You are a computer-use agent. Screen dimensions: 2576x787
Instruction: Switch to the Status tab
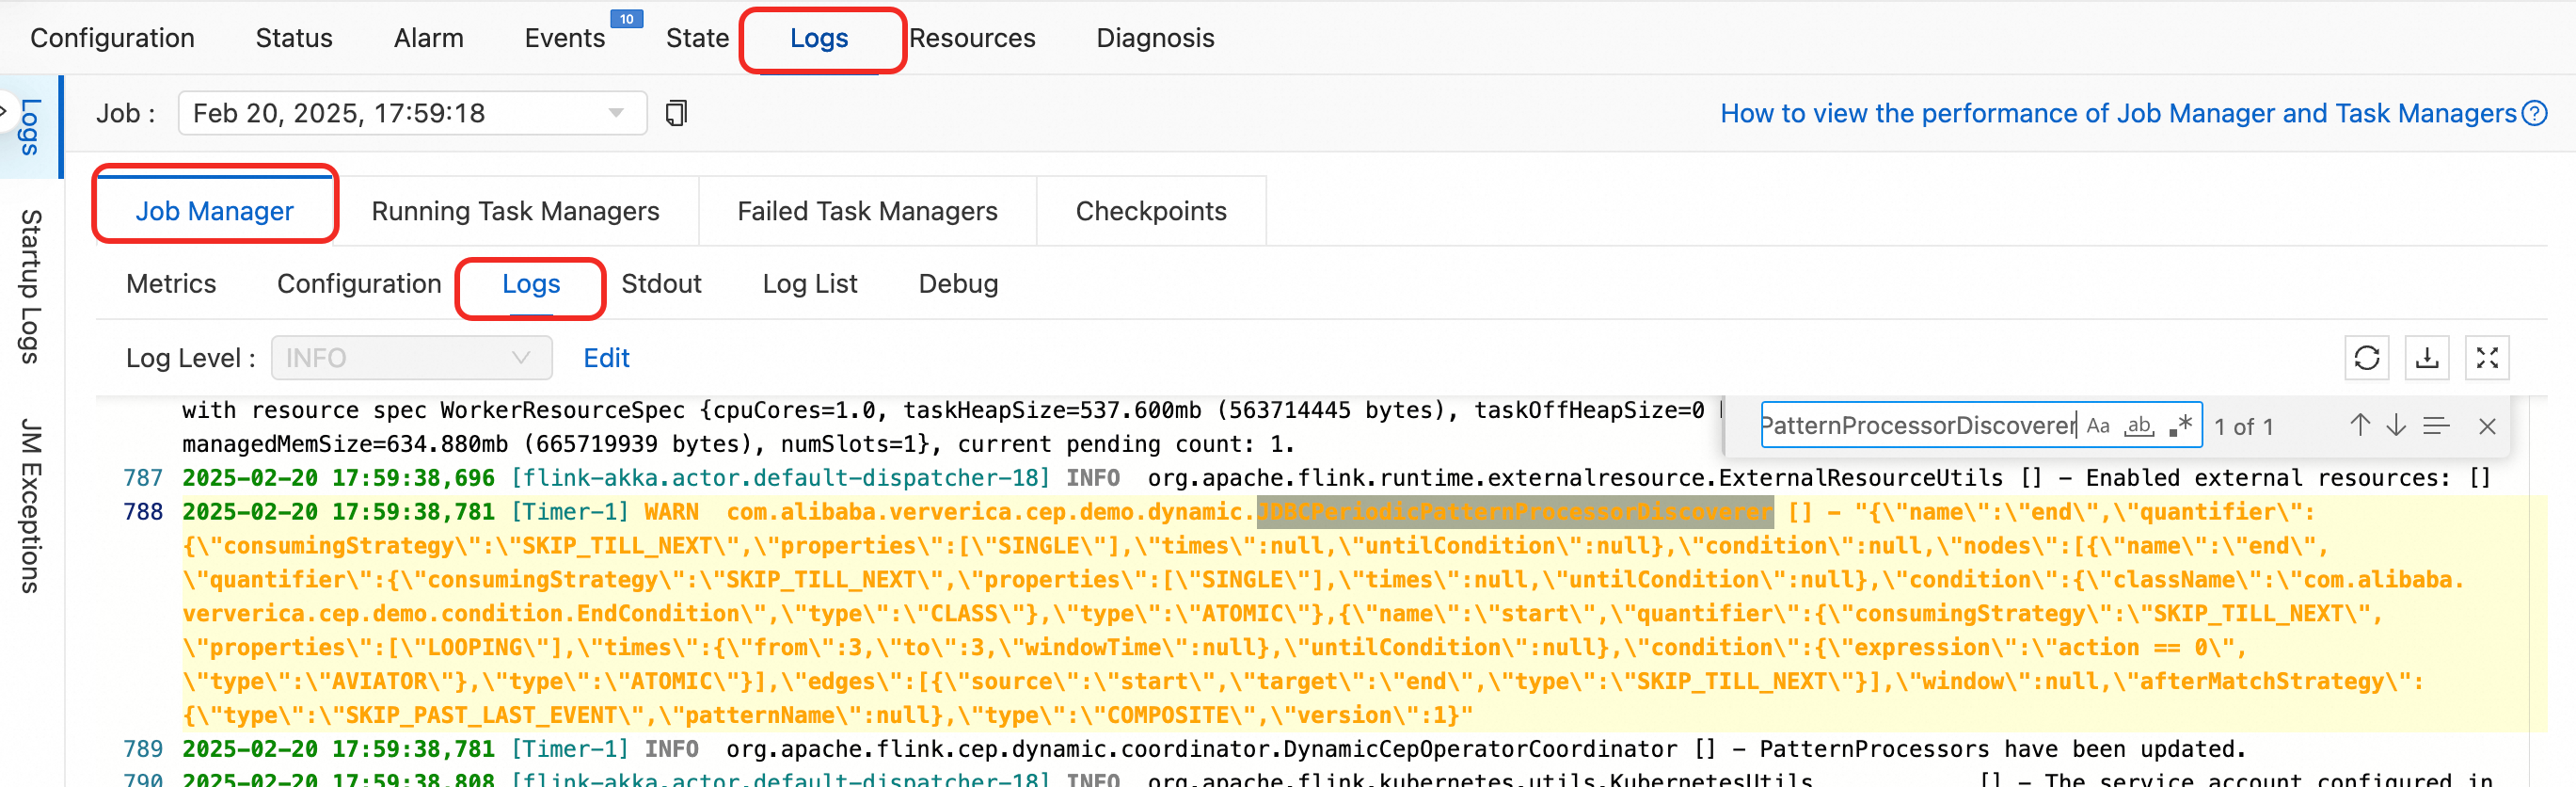point(294,38)
